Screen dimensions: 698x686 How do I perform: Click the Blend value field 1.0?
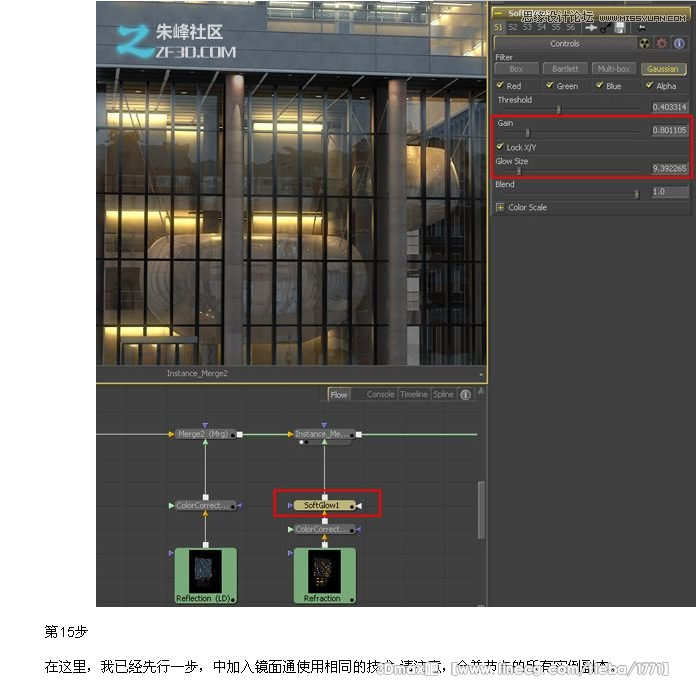tap(669, 191)
